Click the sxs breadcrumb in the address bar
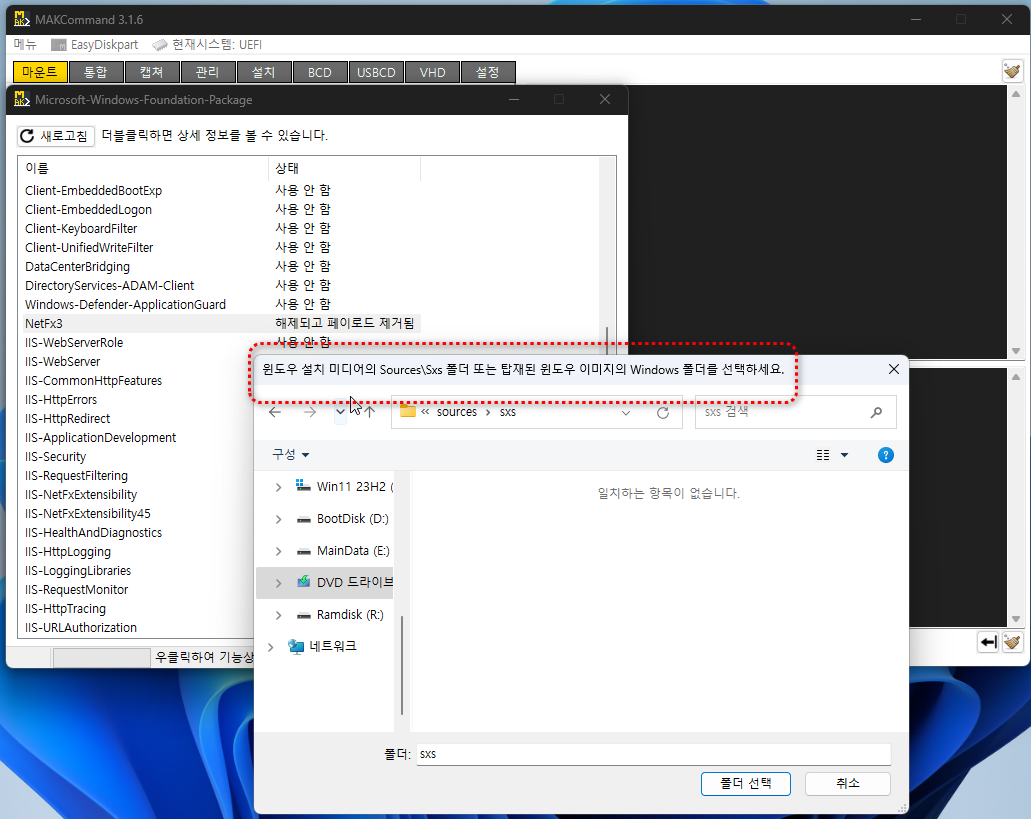 [508, 412]
